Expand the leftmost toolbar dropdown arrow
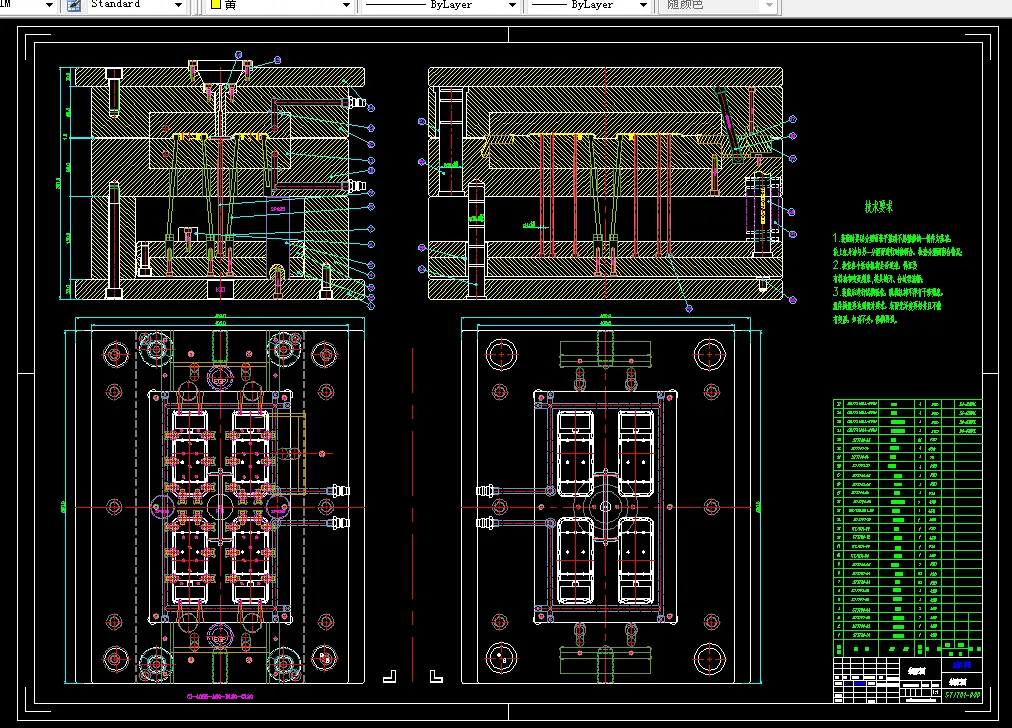Screen dimensions: 1012x728 (x=50, y=5)
